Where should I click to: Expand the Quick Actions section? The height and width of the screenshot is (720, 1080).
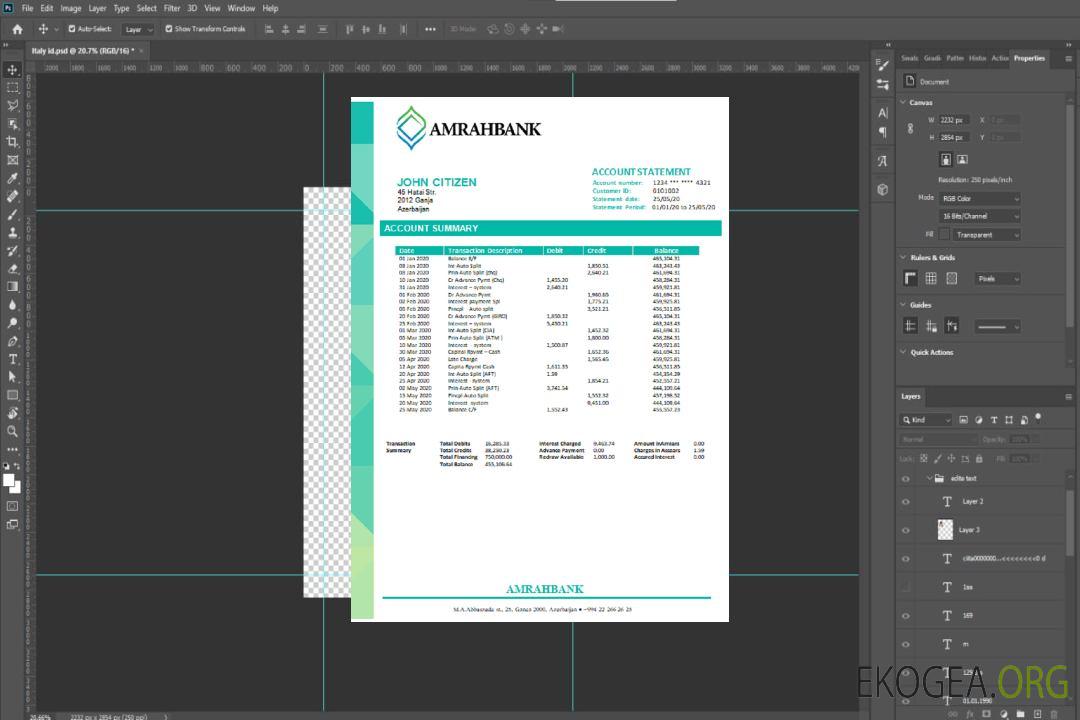pos(903,352)
